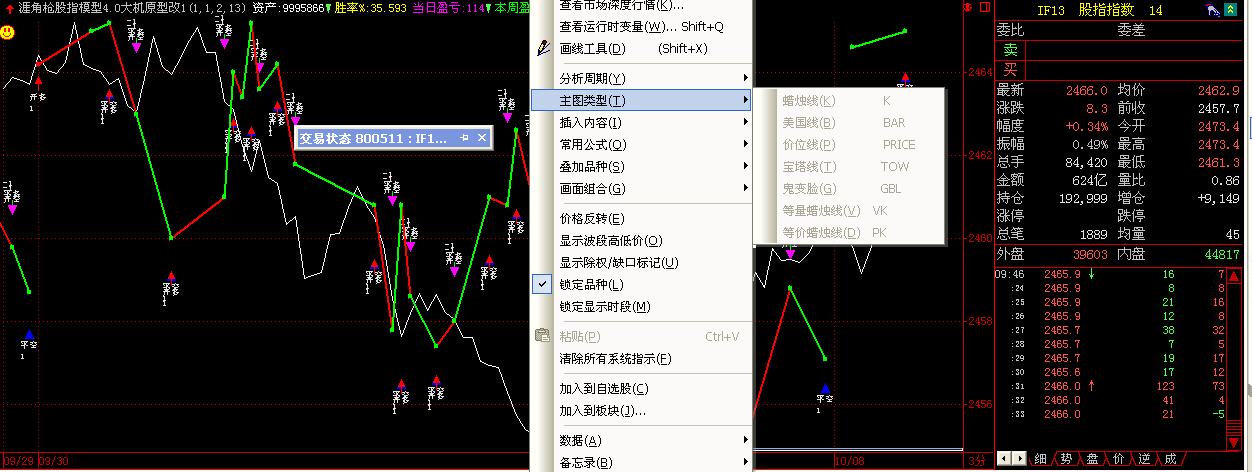Toggle 显示波段高低价(O) option
This screenshot has width=1252, height=472.
(x=642, y=241)
